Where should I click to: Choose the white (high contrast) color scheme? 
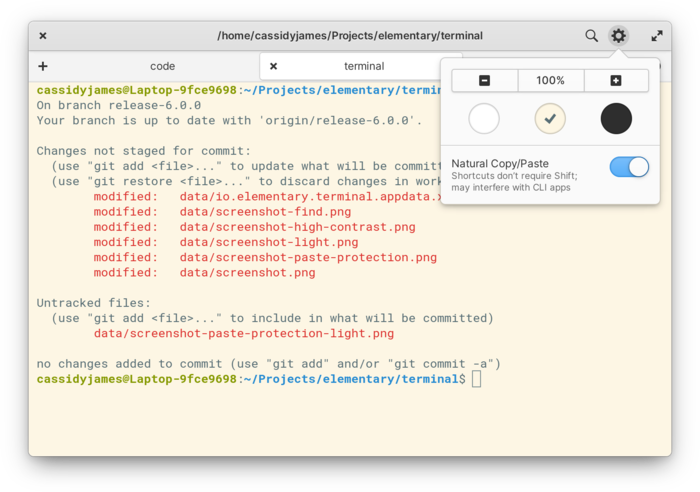pos(484,119)
